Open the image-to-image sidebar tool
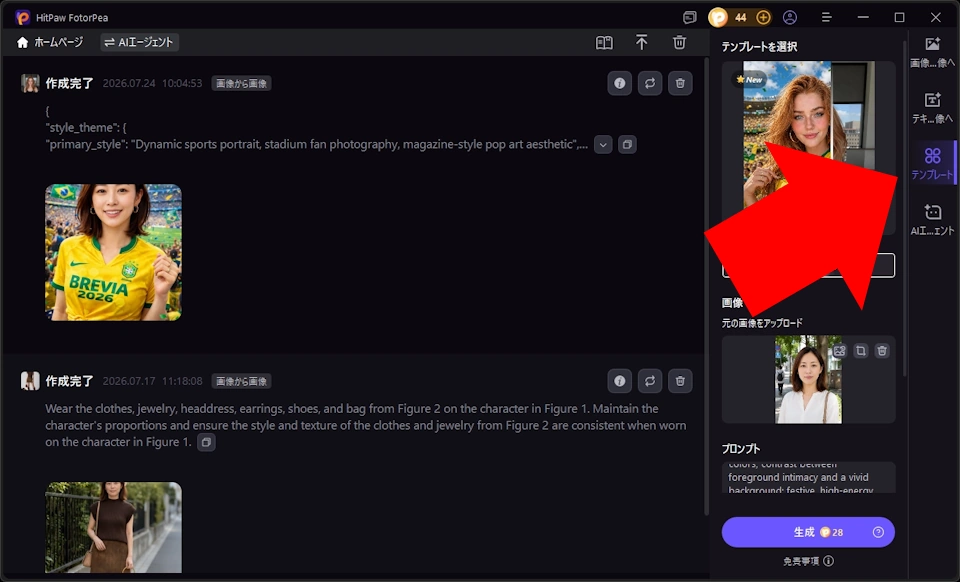The height and width of the screenshot is (582, 960). 932,52
